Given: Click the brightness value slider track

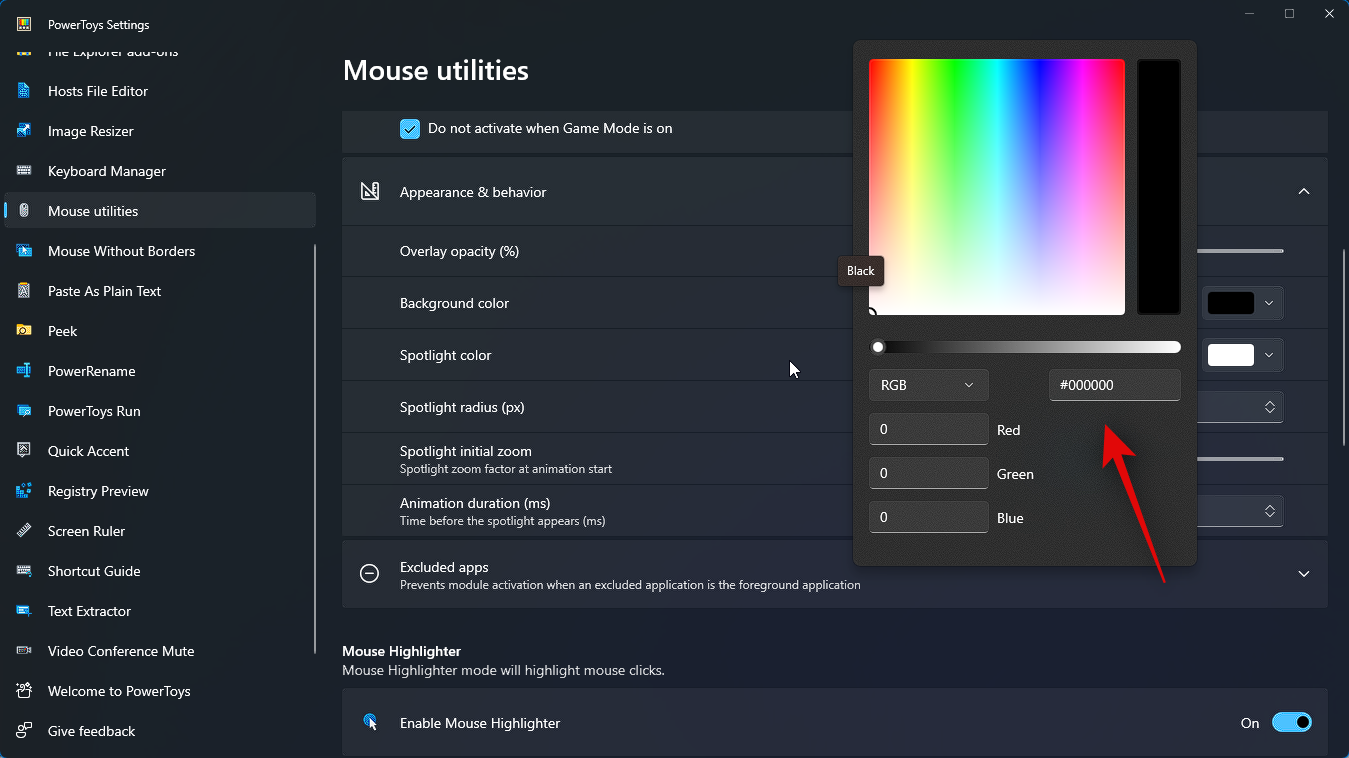Looking at the screenshot, I should click(x=1025, y=347).
